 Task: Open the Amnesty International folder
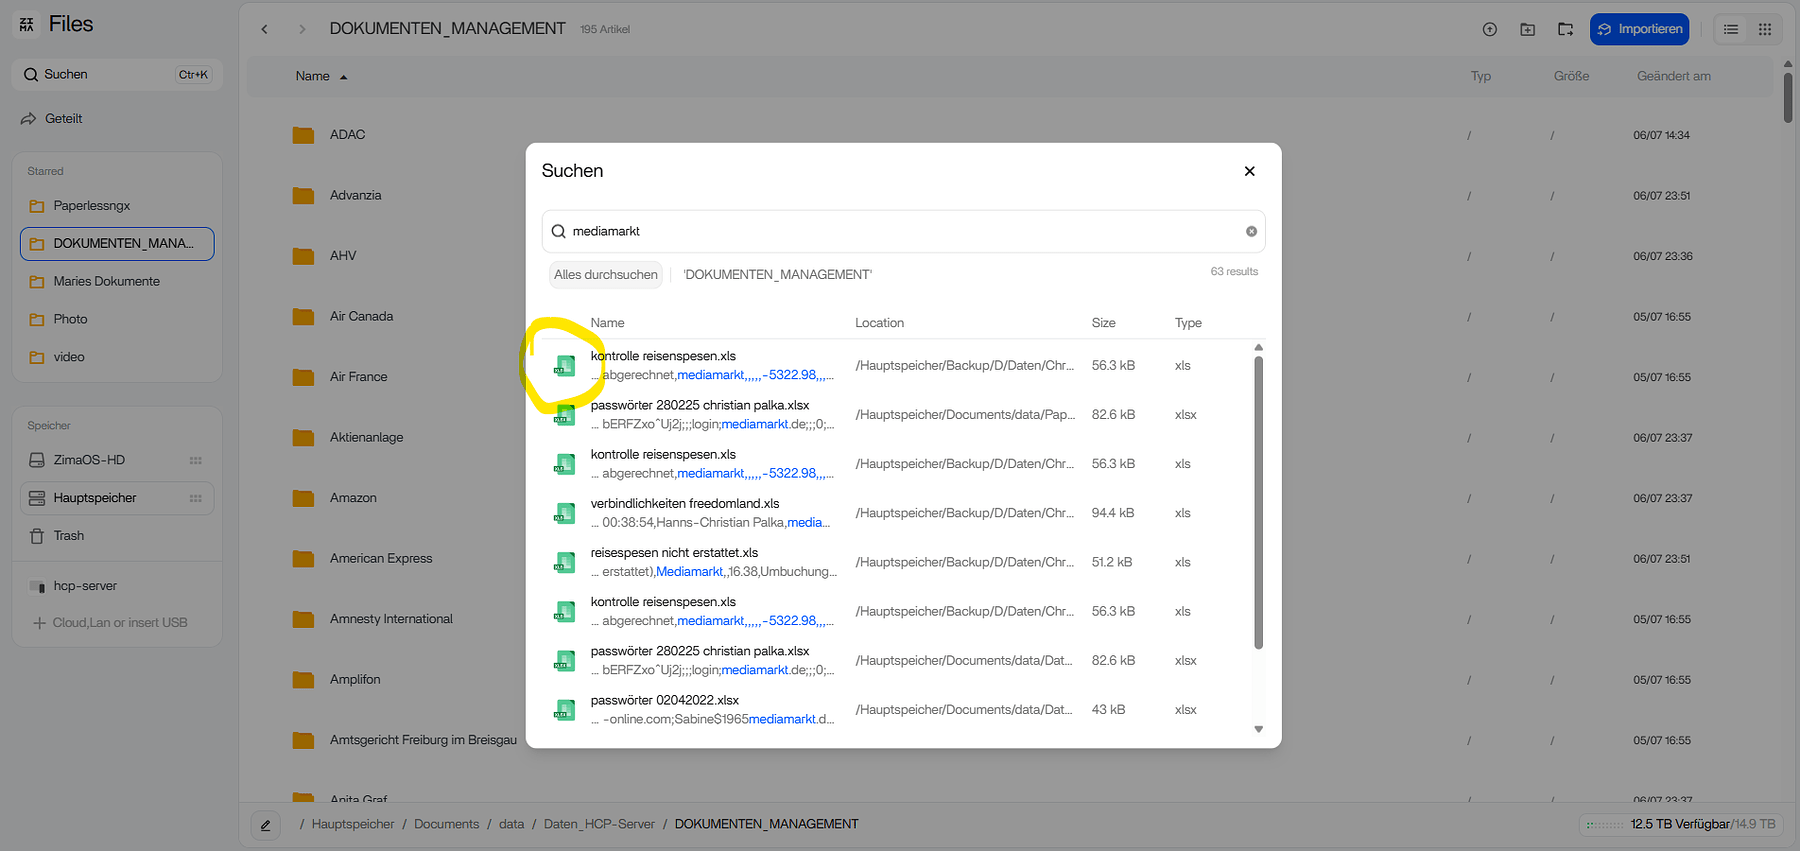[x=391, y=620]
